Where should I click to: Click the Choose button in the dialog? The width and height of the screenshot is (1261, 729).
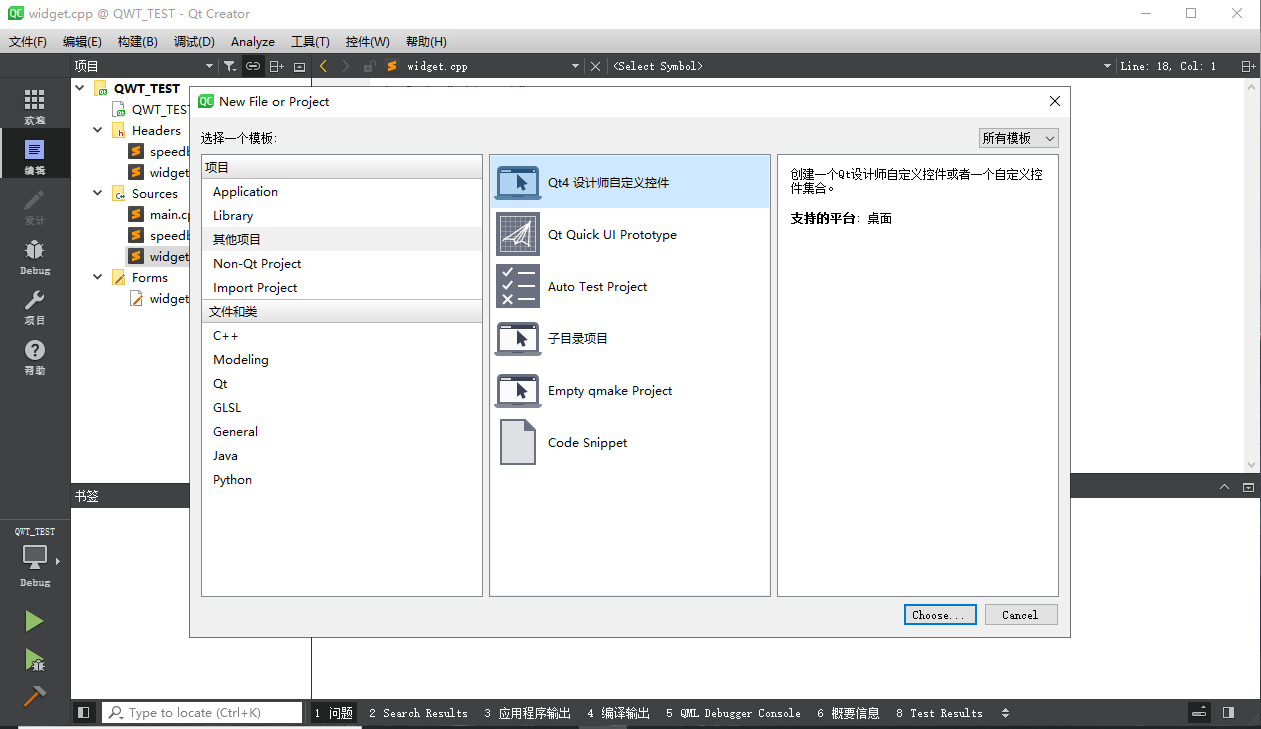click(x=939, y=614)
